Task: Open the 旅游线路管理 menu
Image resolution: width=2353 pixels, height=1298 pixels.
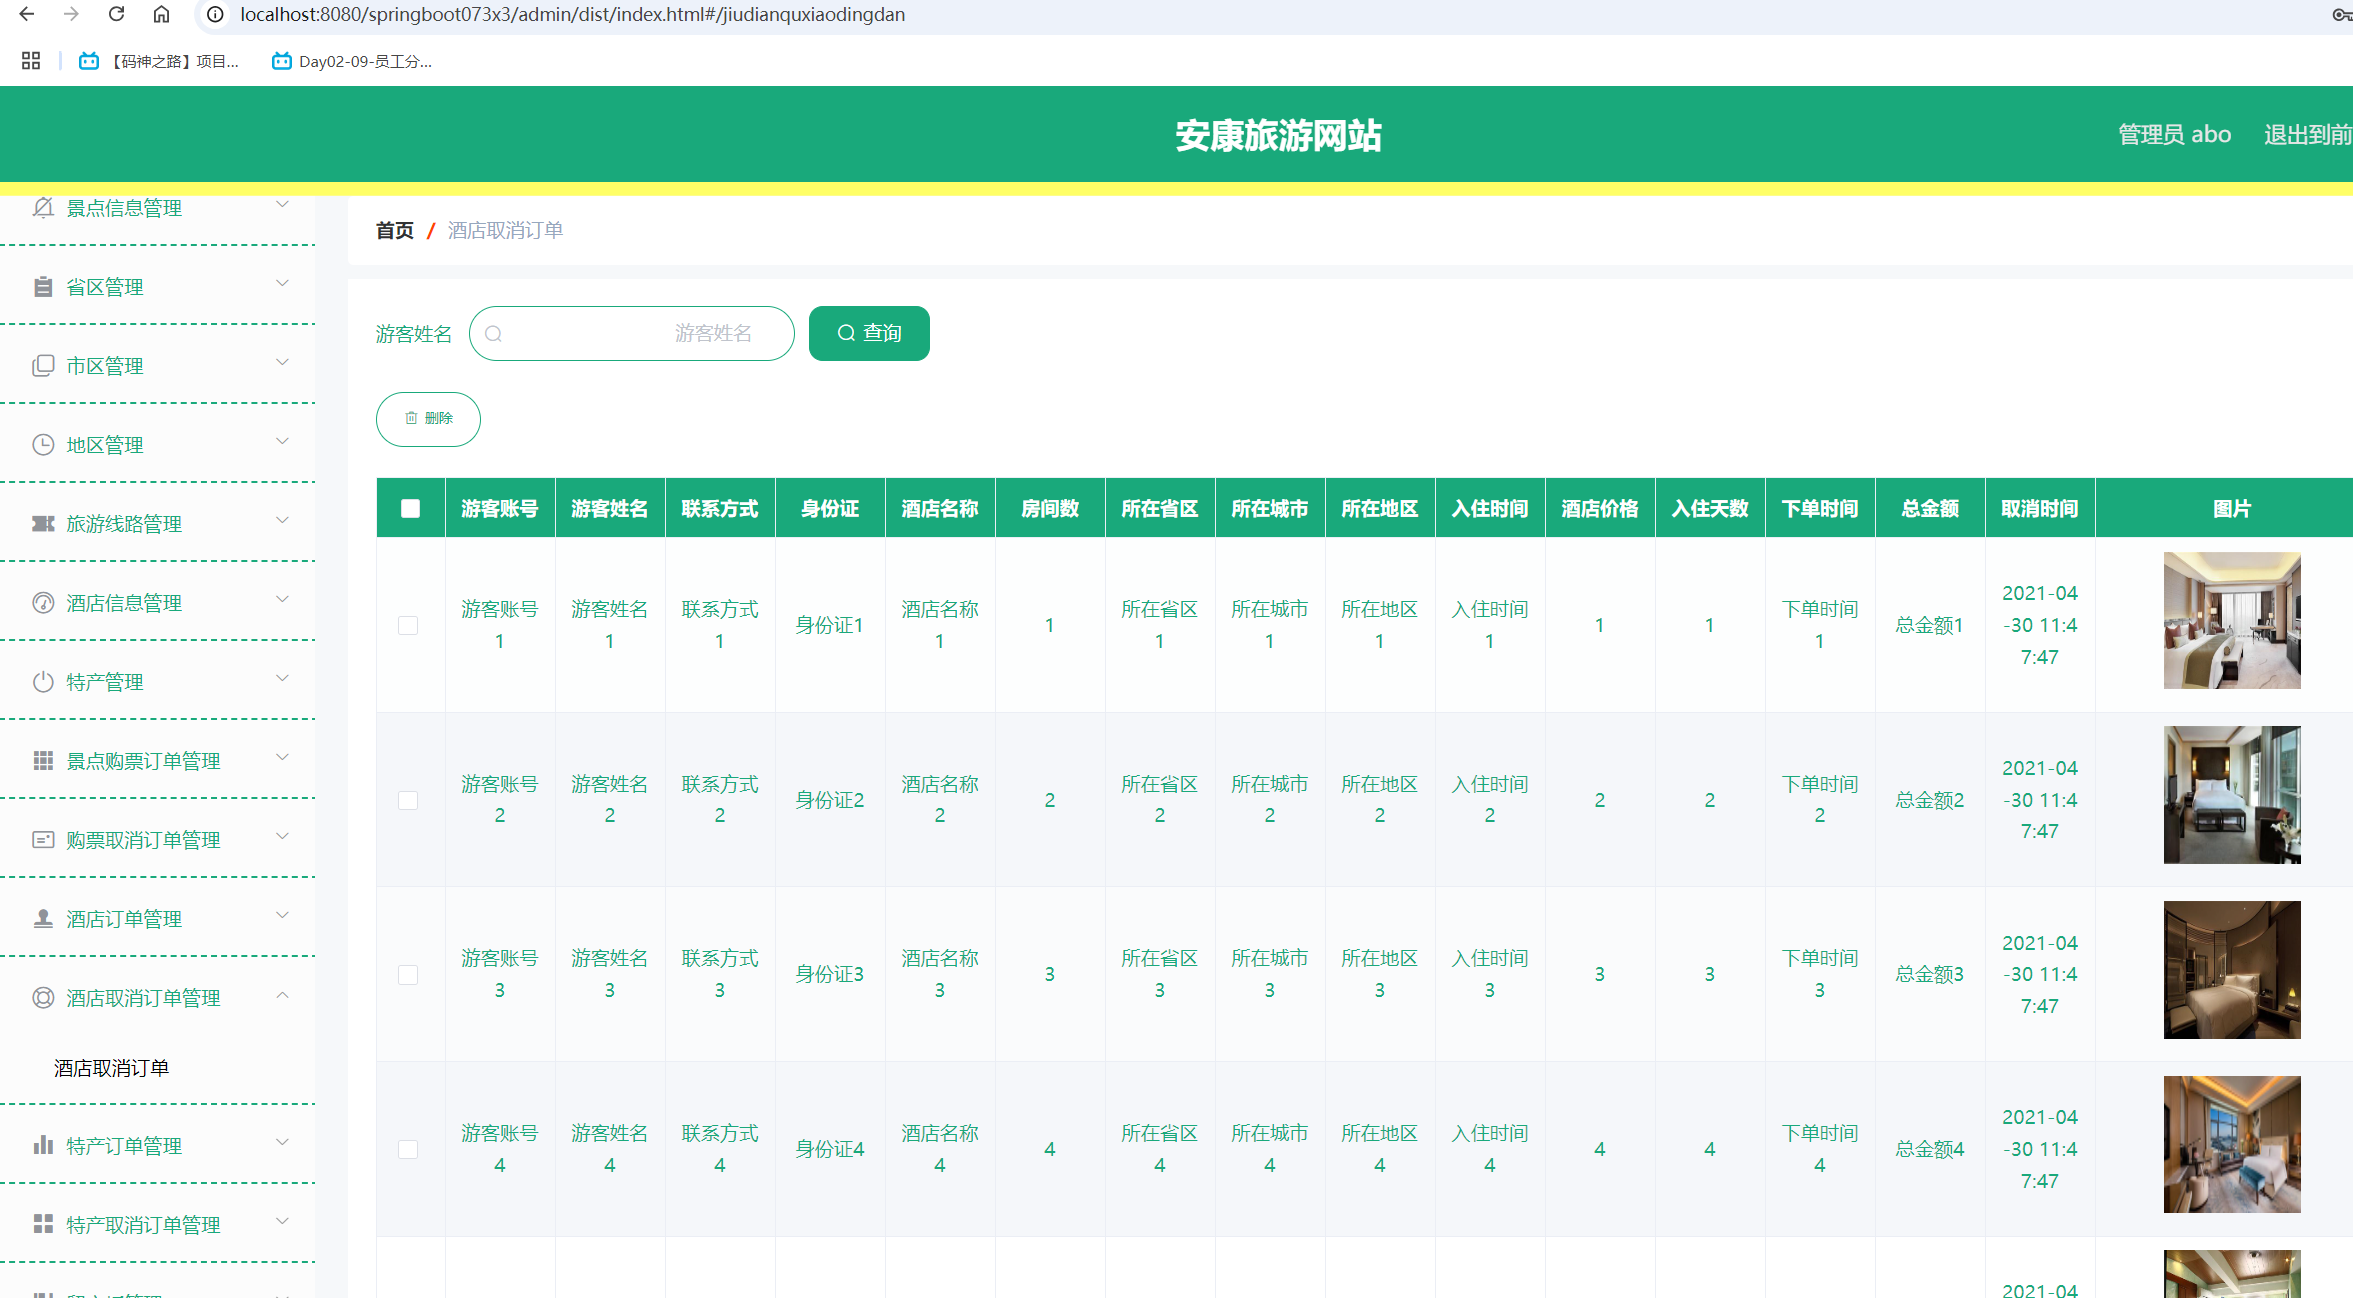Action: (158, 524)
